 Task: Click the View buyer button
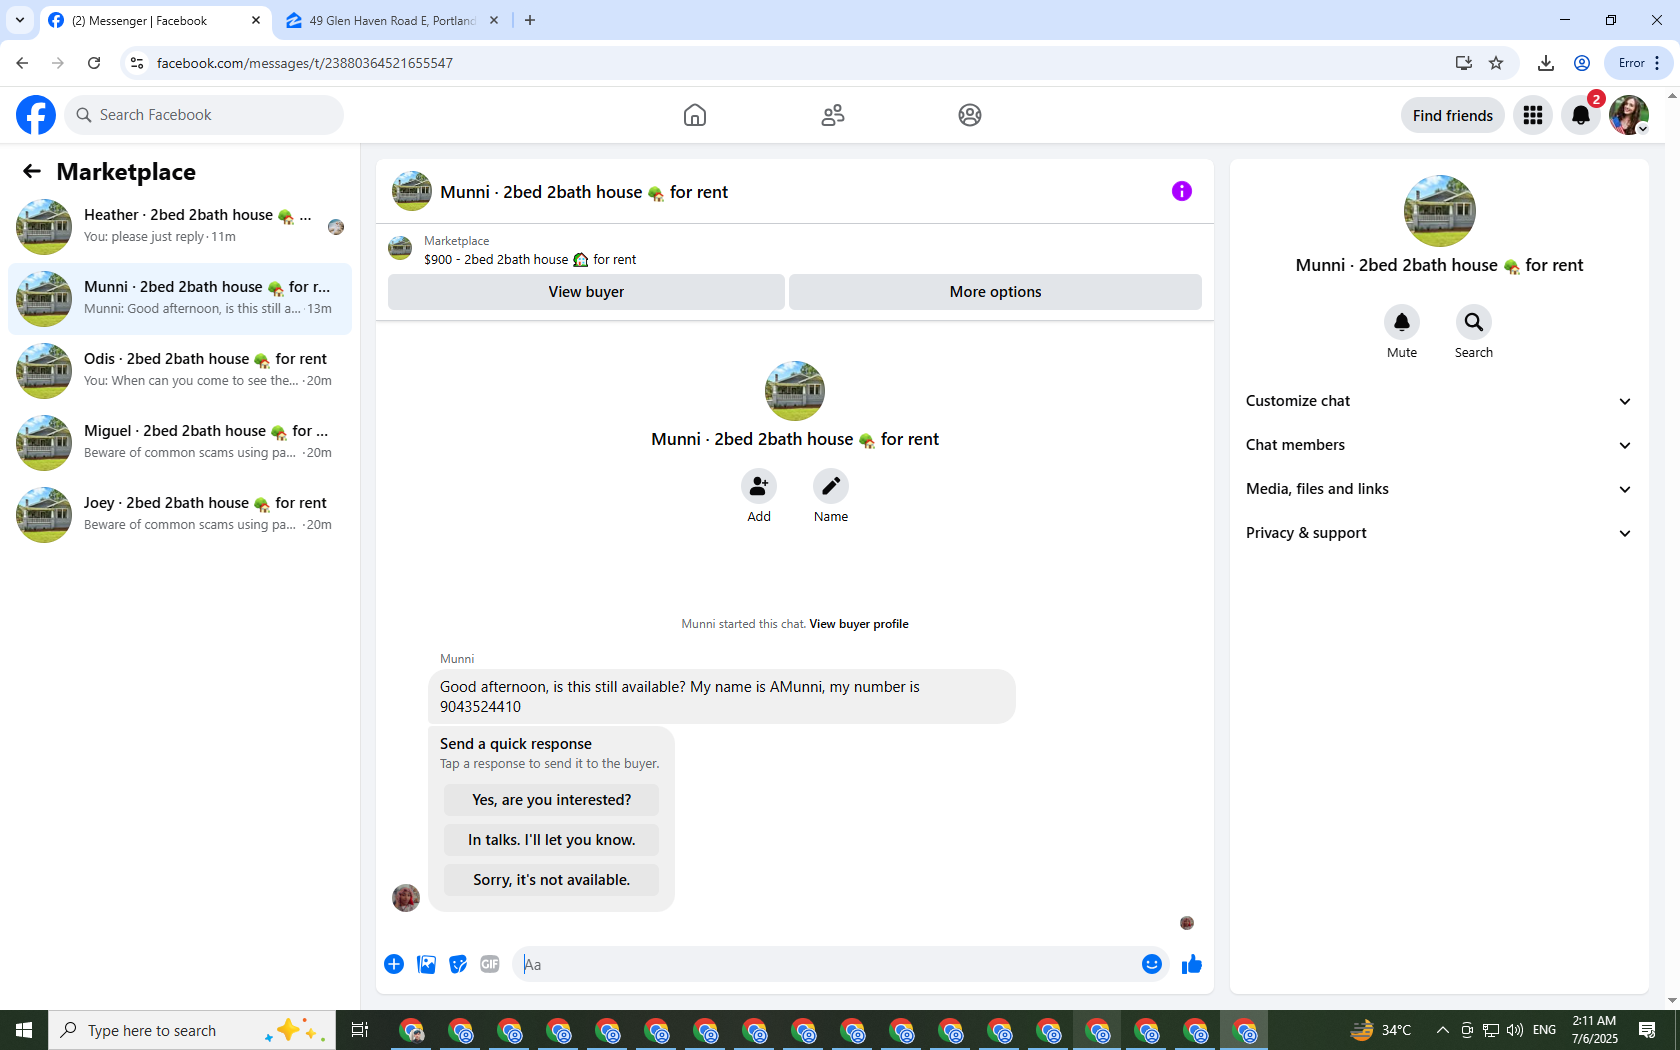pos(586,292)
